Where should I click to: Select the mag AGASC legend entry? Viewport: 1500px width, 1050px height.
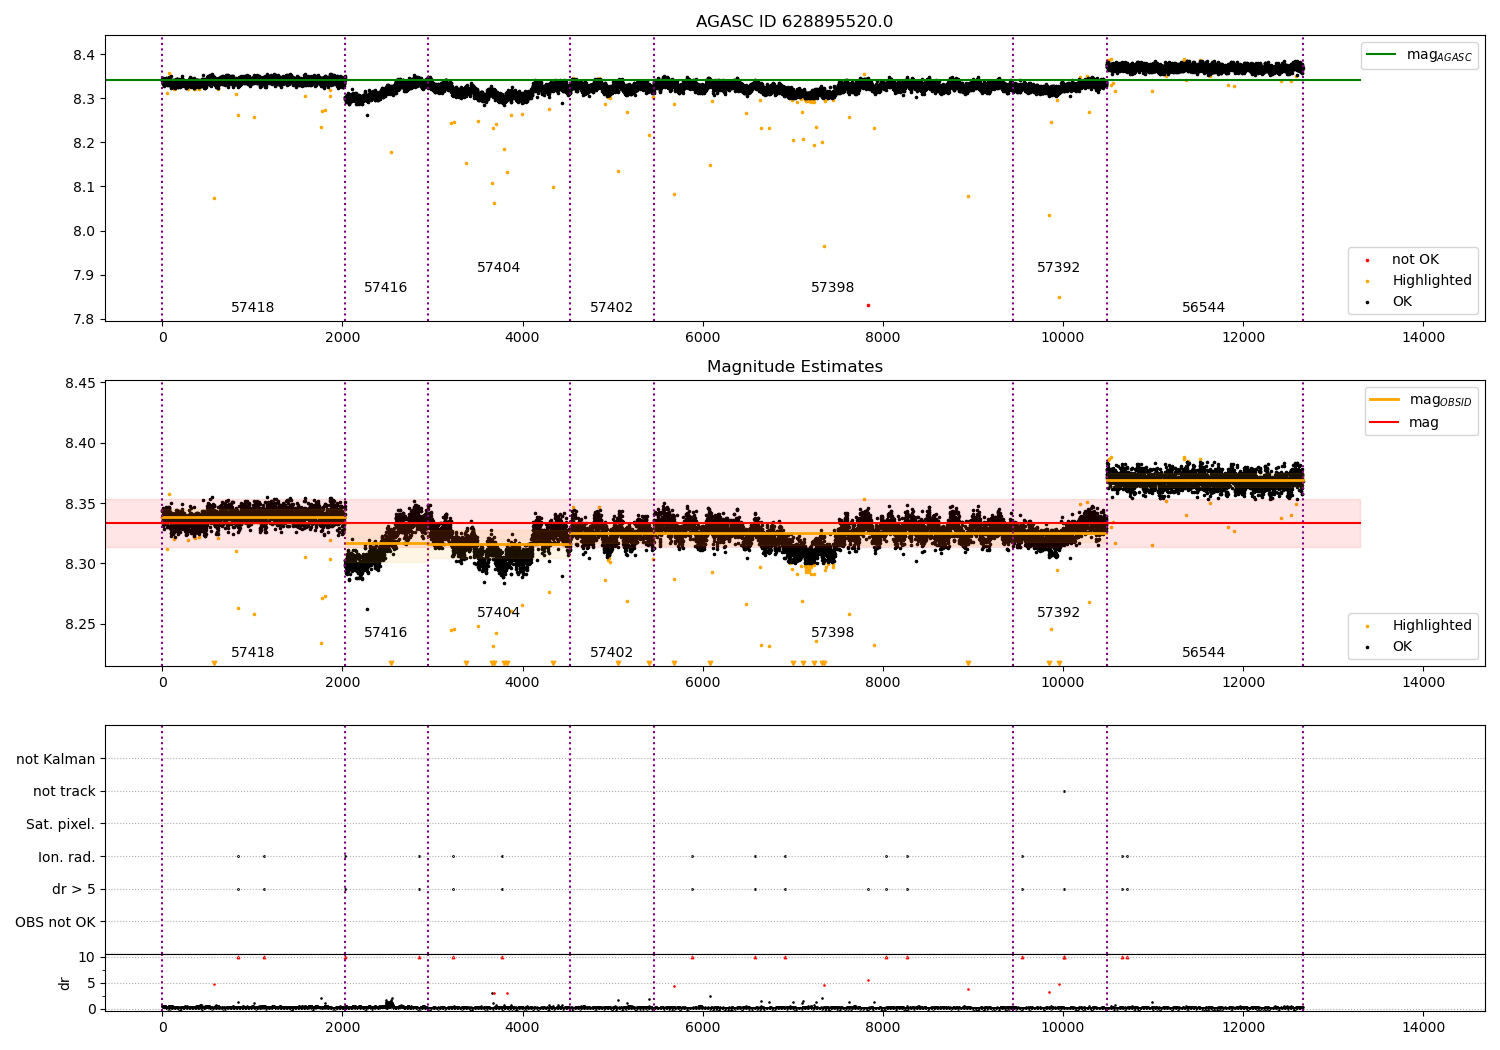click(x=1419, y=55)
